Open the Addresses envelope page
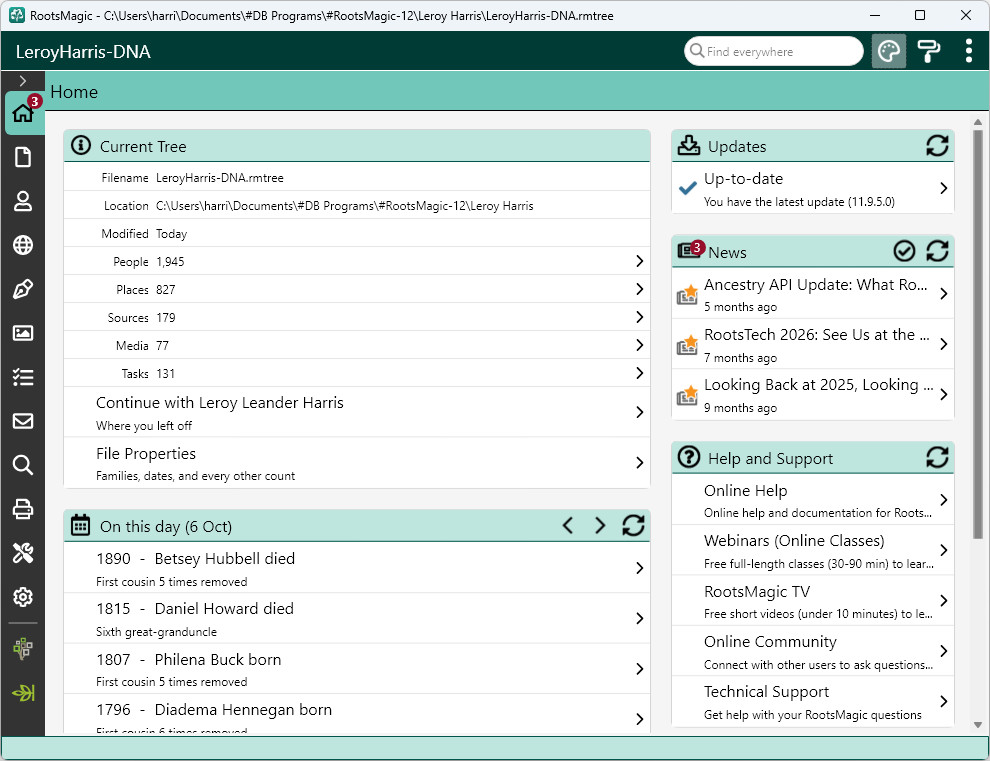990x761 pixels. point(23,421)
